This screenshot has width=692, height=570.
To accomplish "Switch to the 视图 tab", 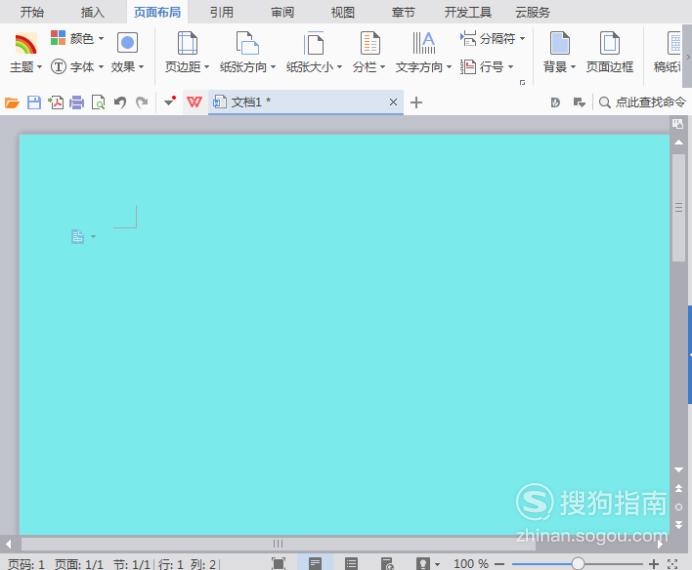I will 343,12.
